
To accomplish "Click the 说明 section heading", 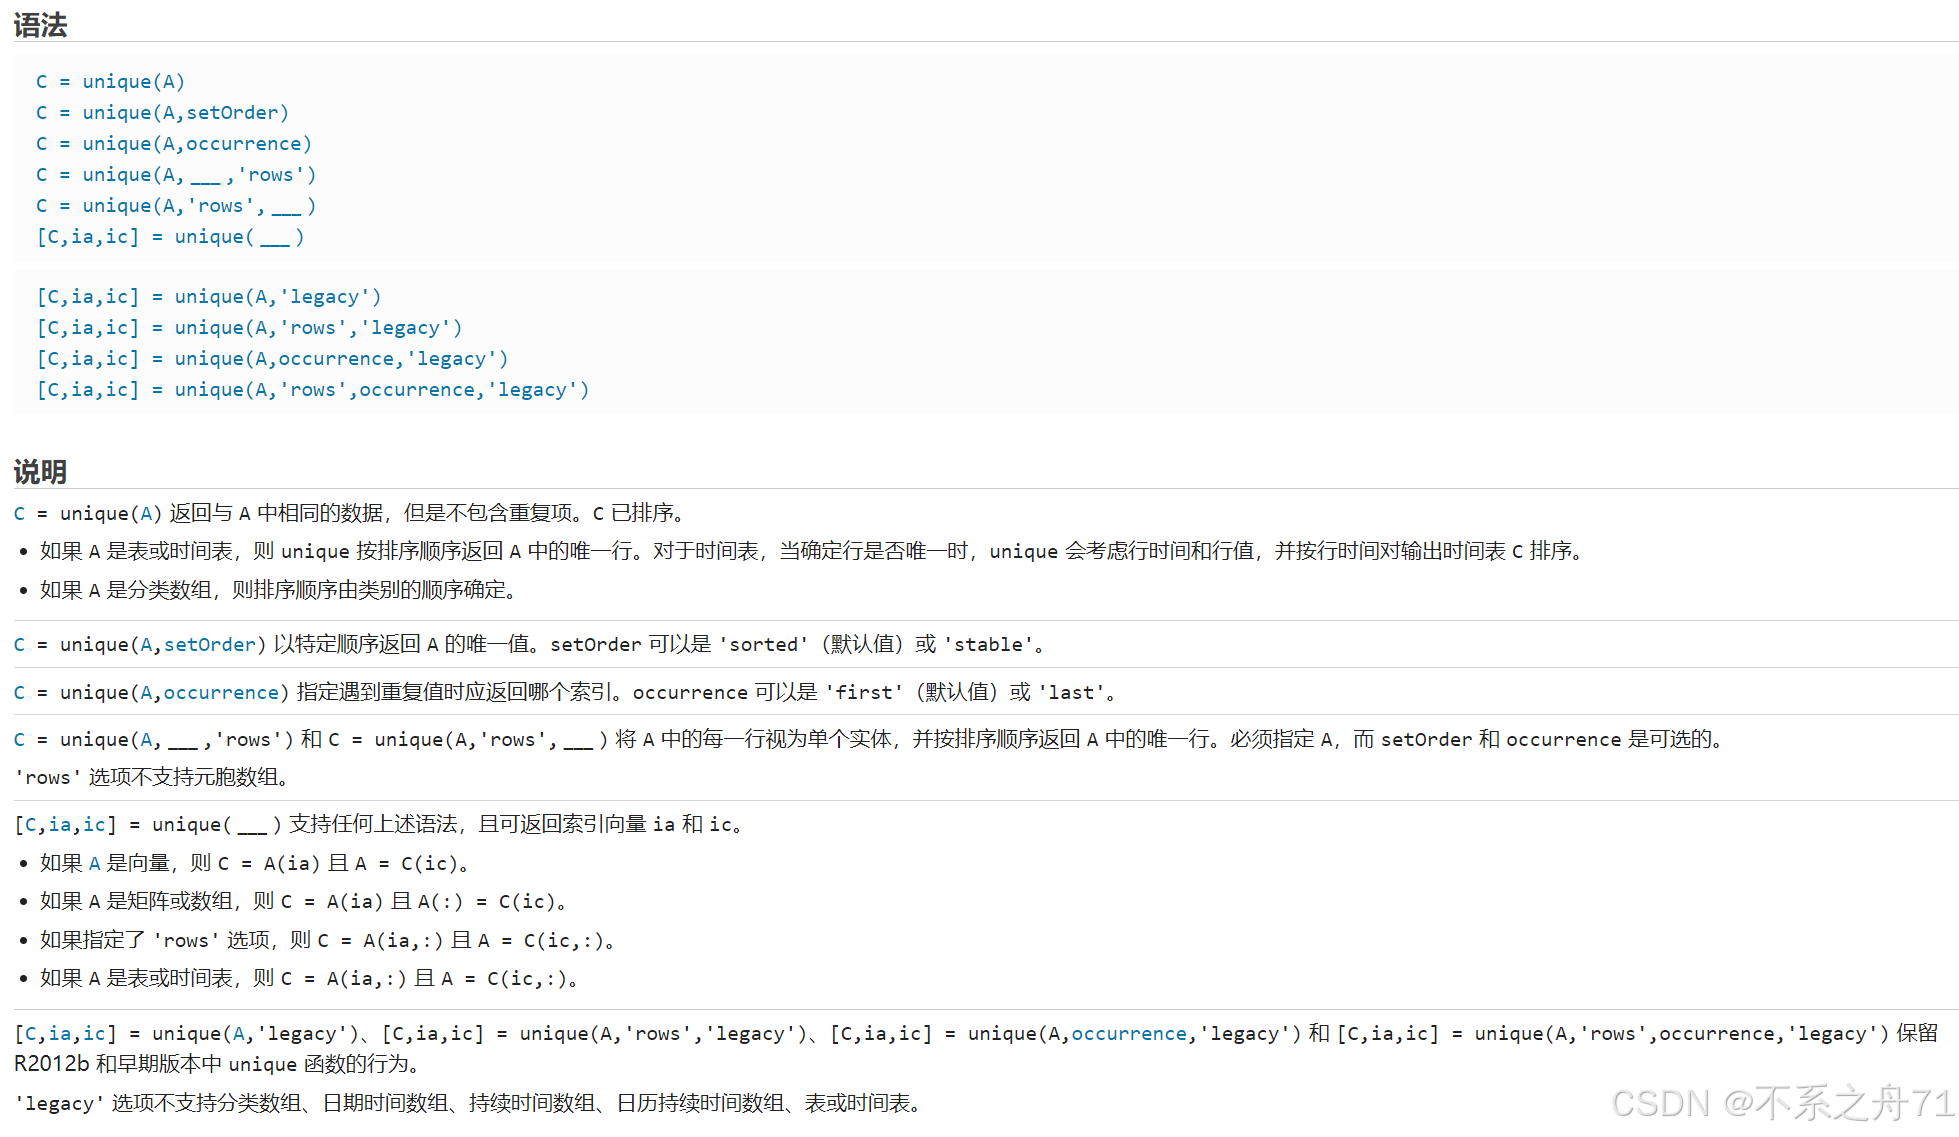I will 40,471.
